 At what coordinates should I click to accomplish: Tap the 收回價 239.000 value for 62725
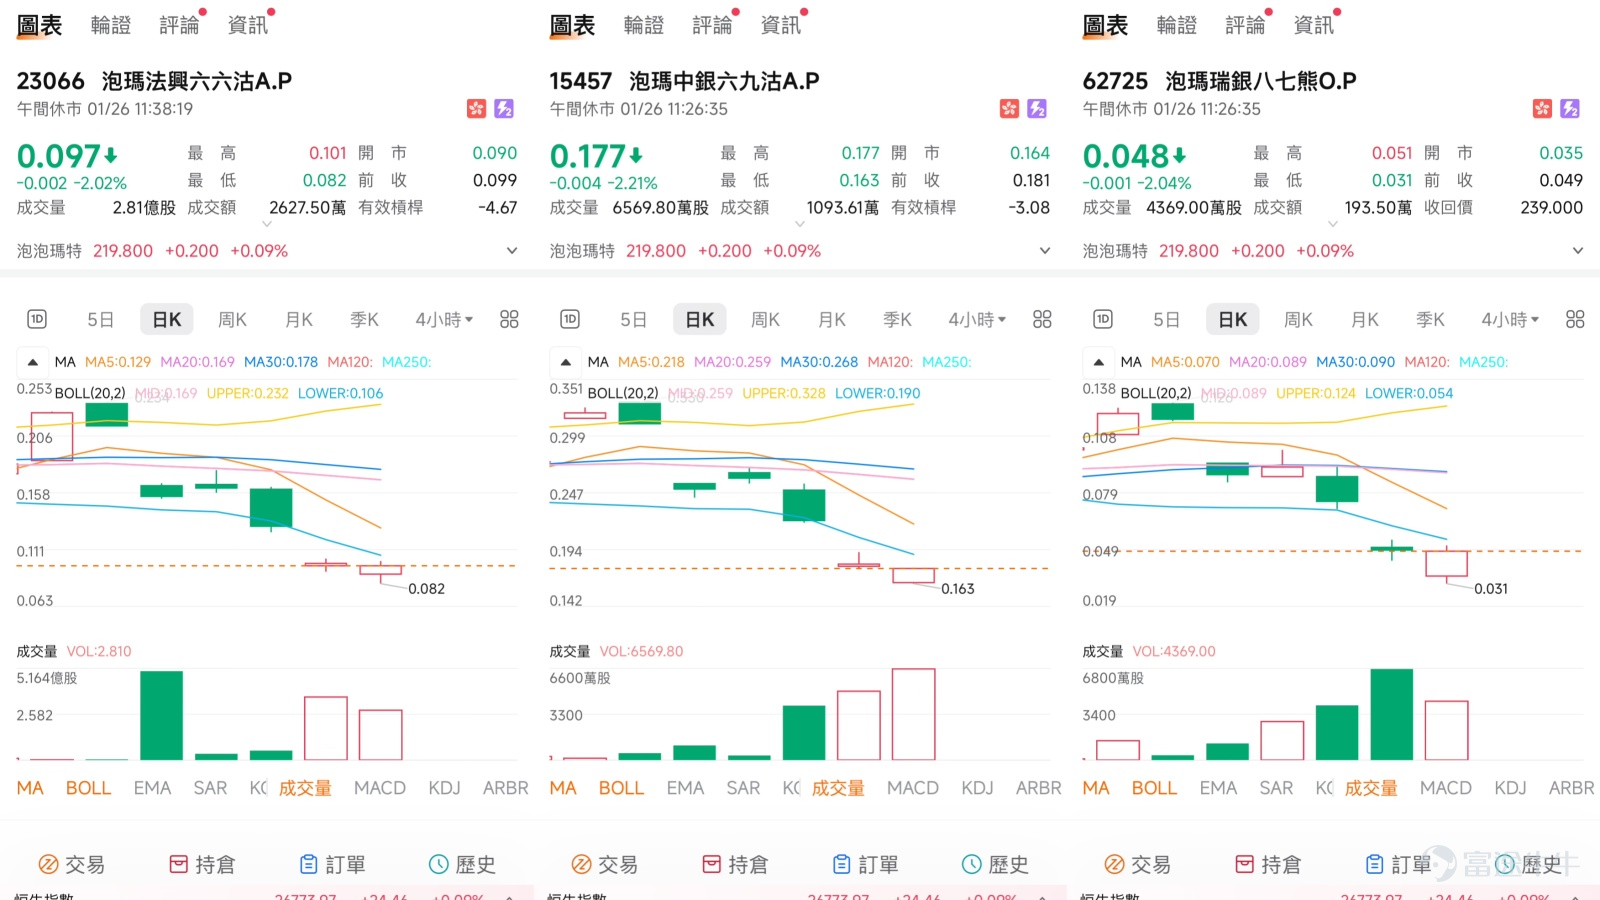click(1552, 207)
